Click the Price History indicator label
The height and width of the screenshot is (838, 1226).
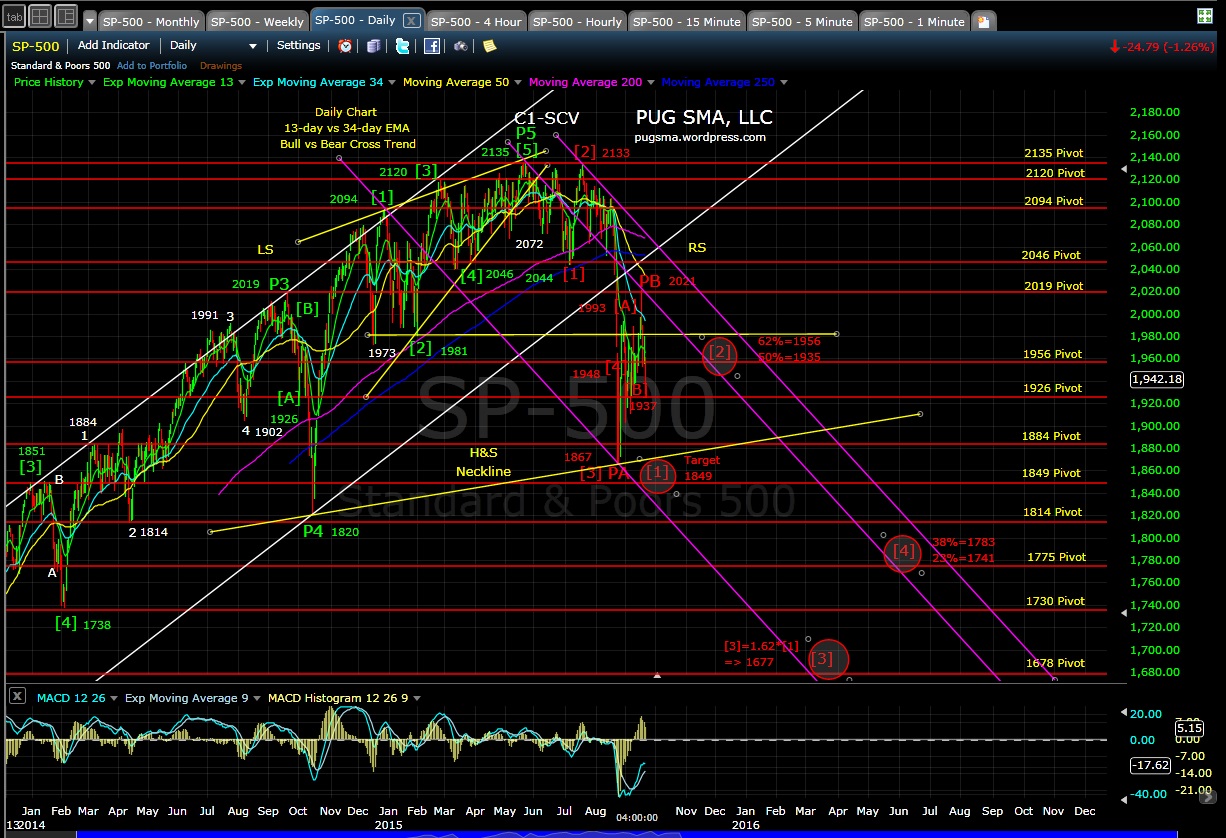tap(49, 83)
